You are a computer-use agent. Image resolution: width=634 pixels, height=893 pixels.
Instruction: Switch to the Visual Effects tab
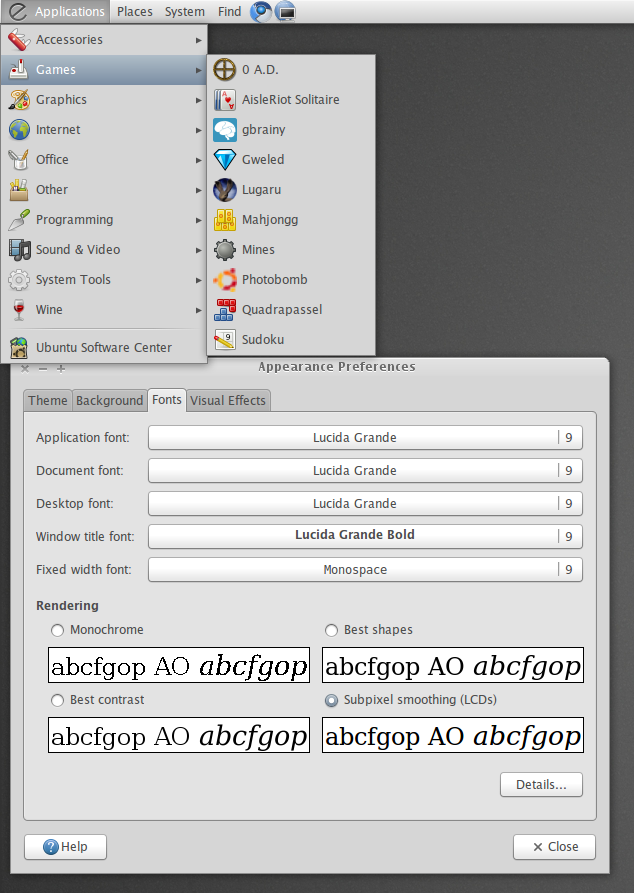pos(228,400)
